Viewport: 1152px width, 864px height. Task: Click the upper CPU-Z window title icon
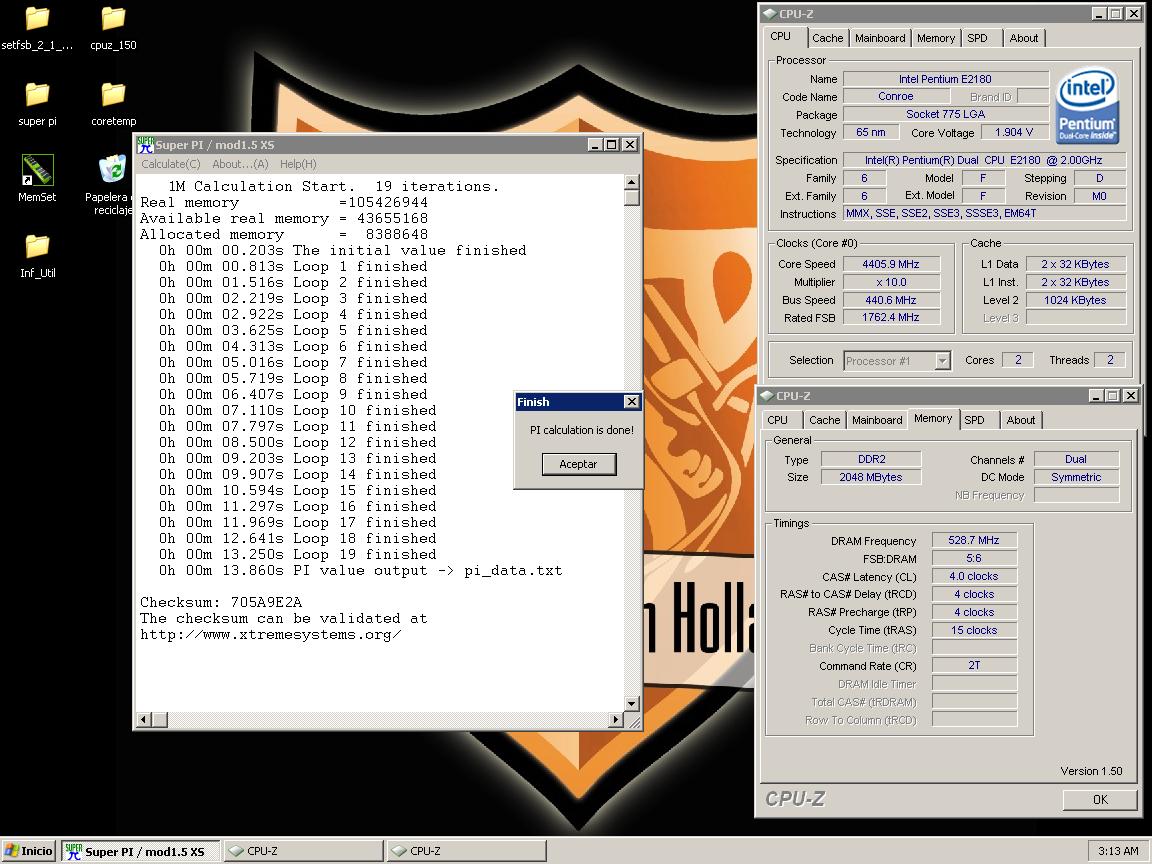769,13
